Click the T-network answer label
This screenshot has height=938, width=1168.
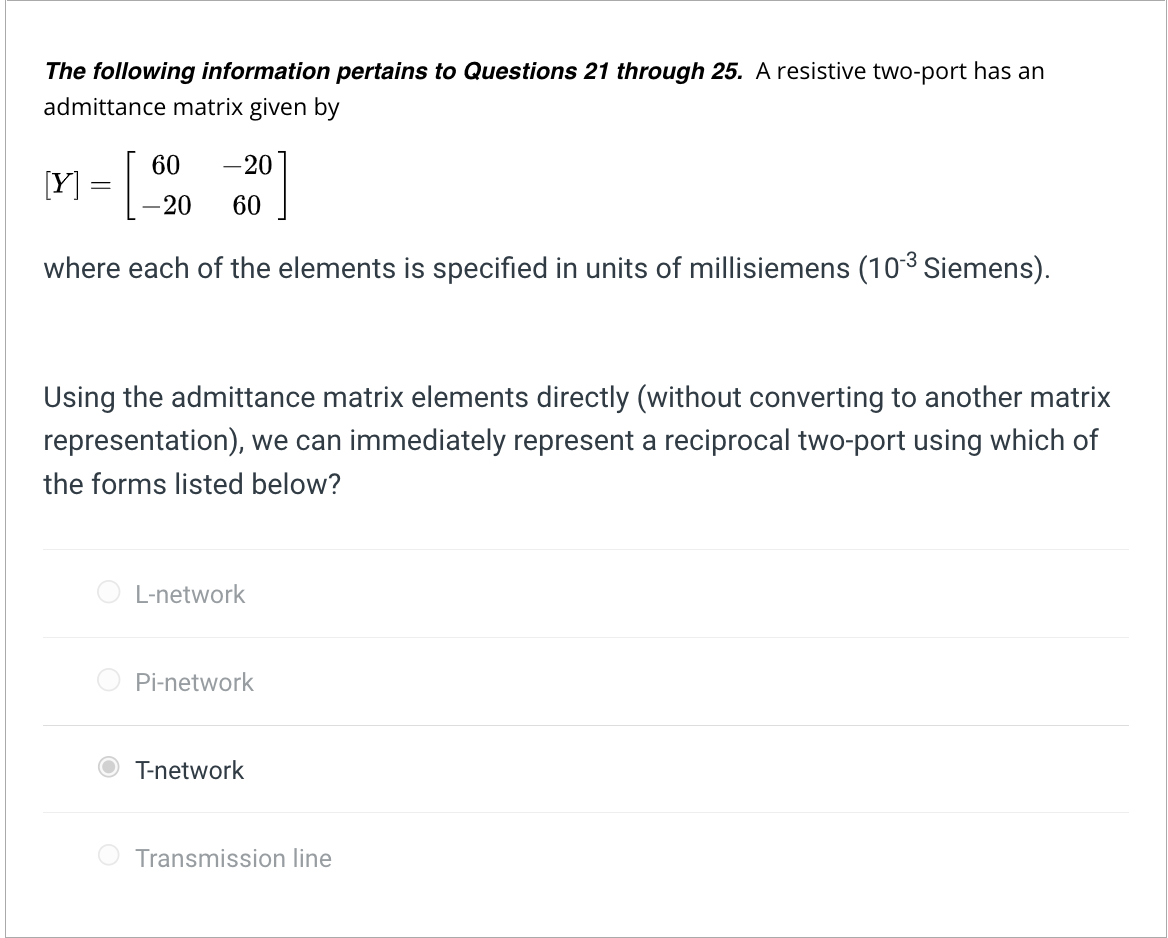click(x=189, y=769)
